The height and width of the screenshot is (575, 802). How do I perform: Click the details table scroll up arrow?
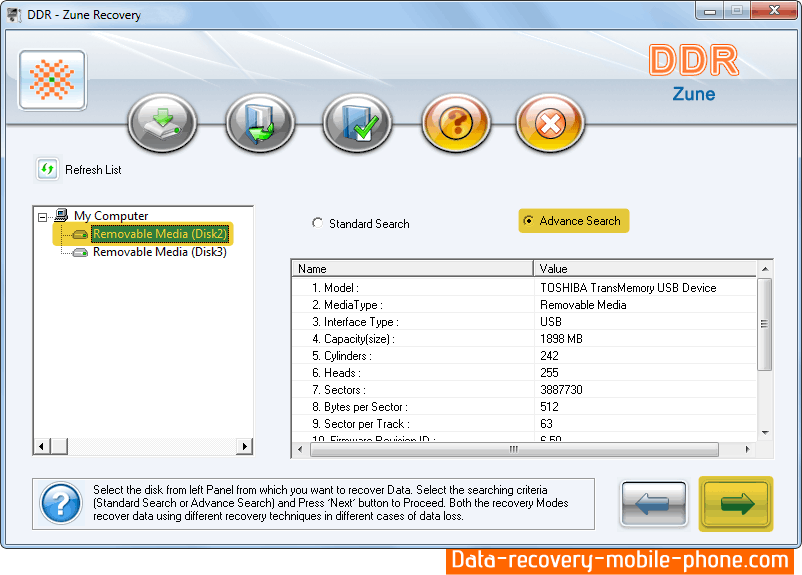click(x=765, y=269)
